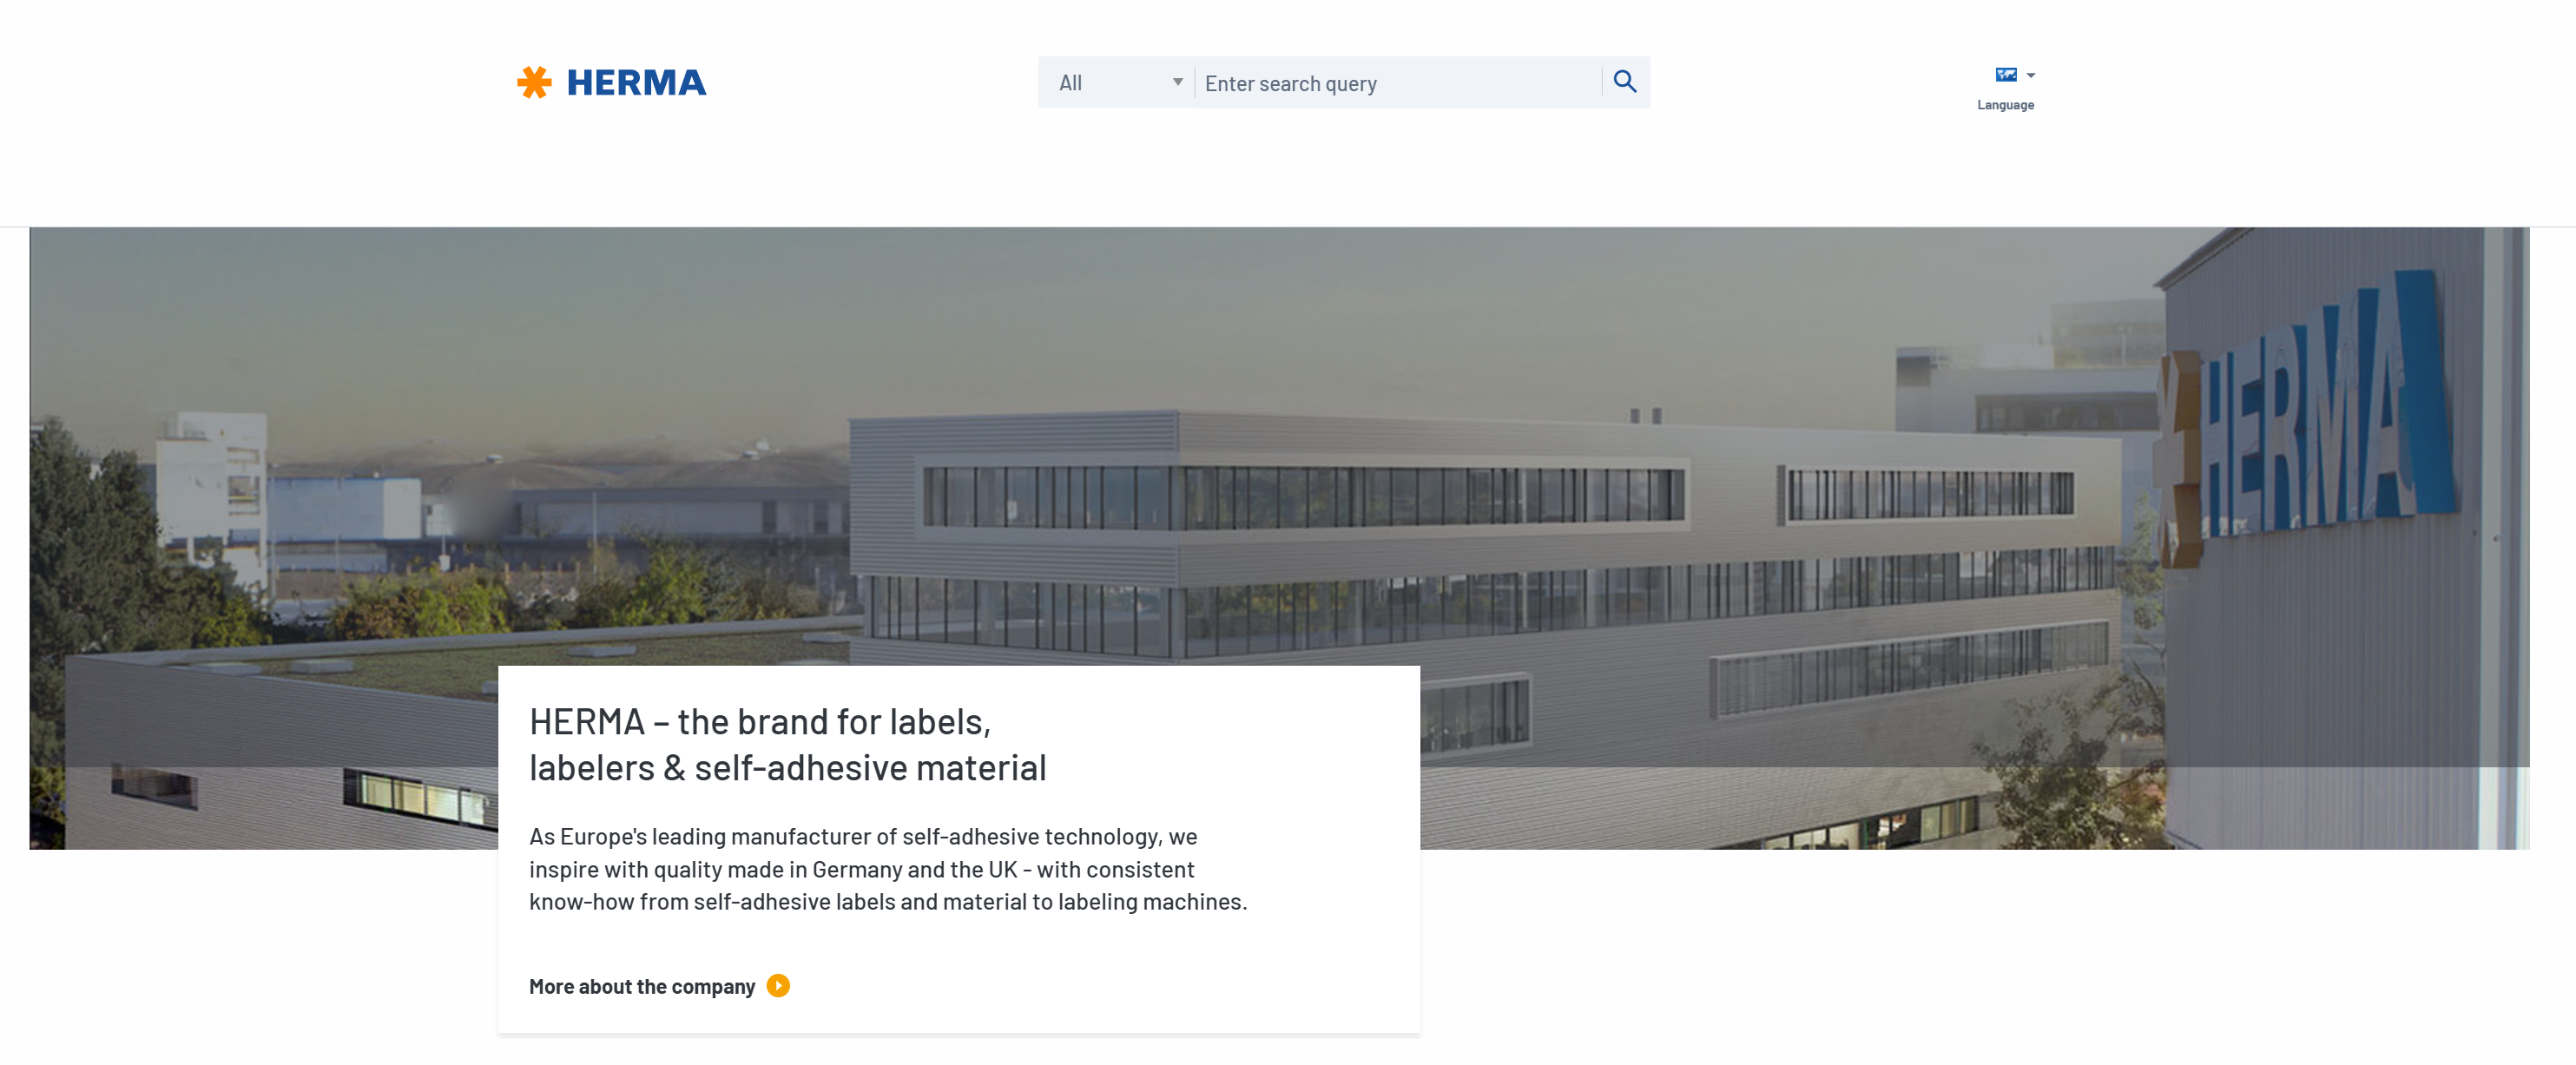Click the heading 'HERMA – the brand for labels'
The image size is (2576, 1065).
(787, 745)
